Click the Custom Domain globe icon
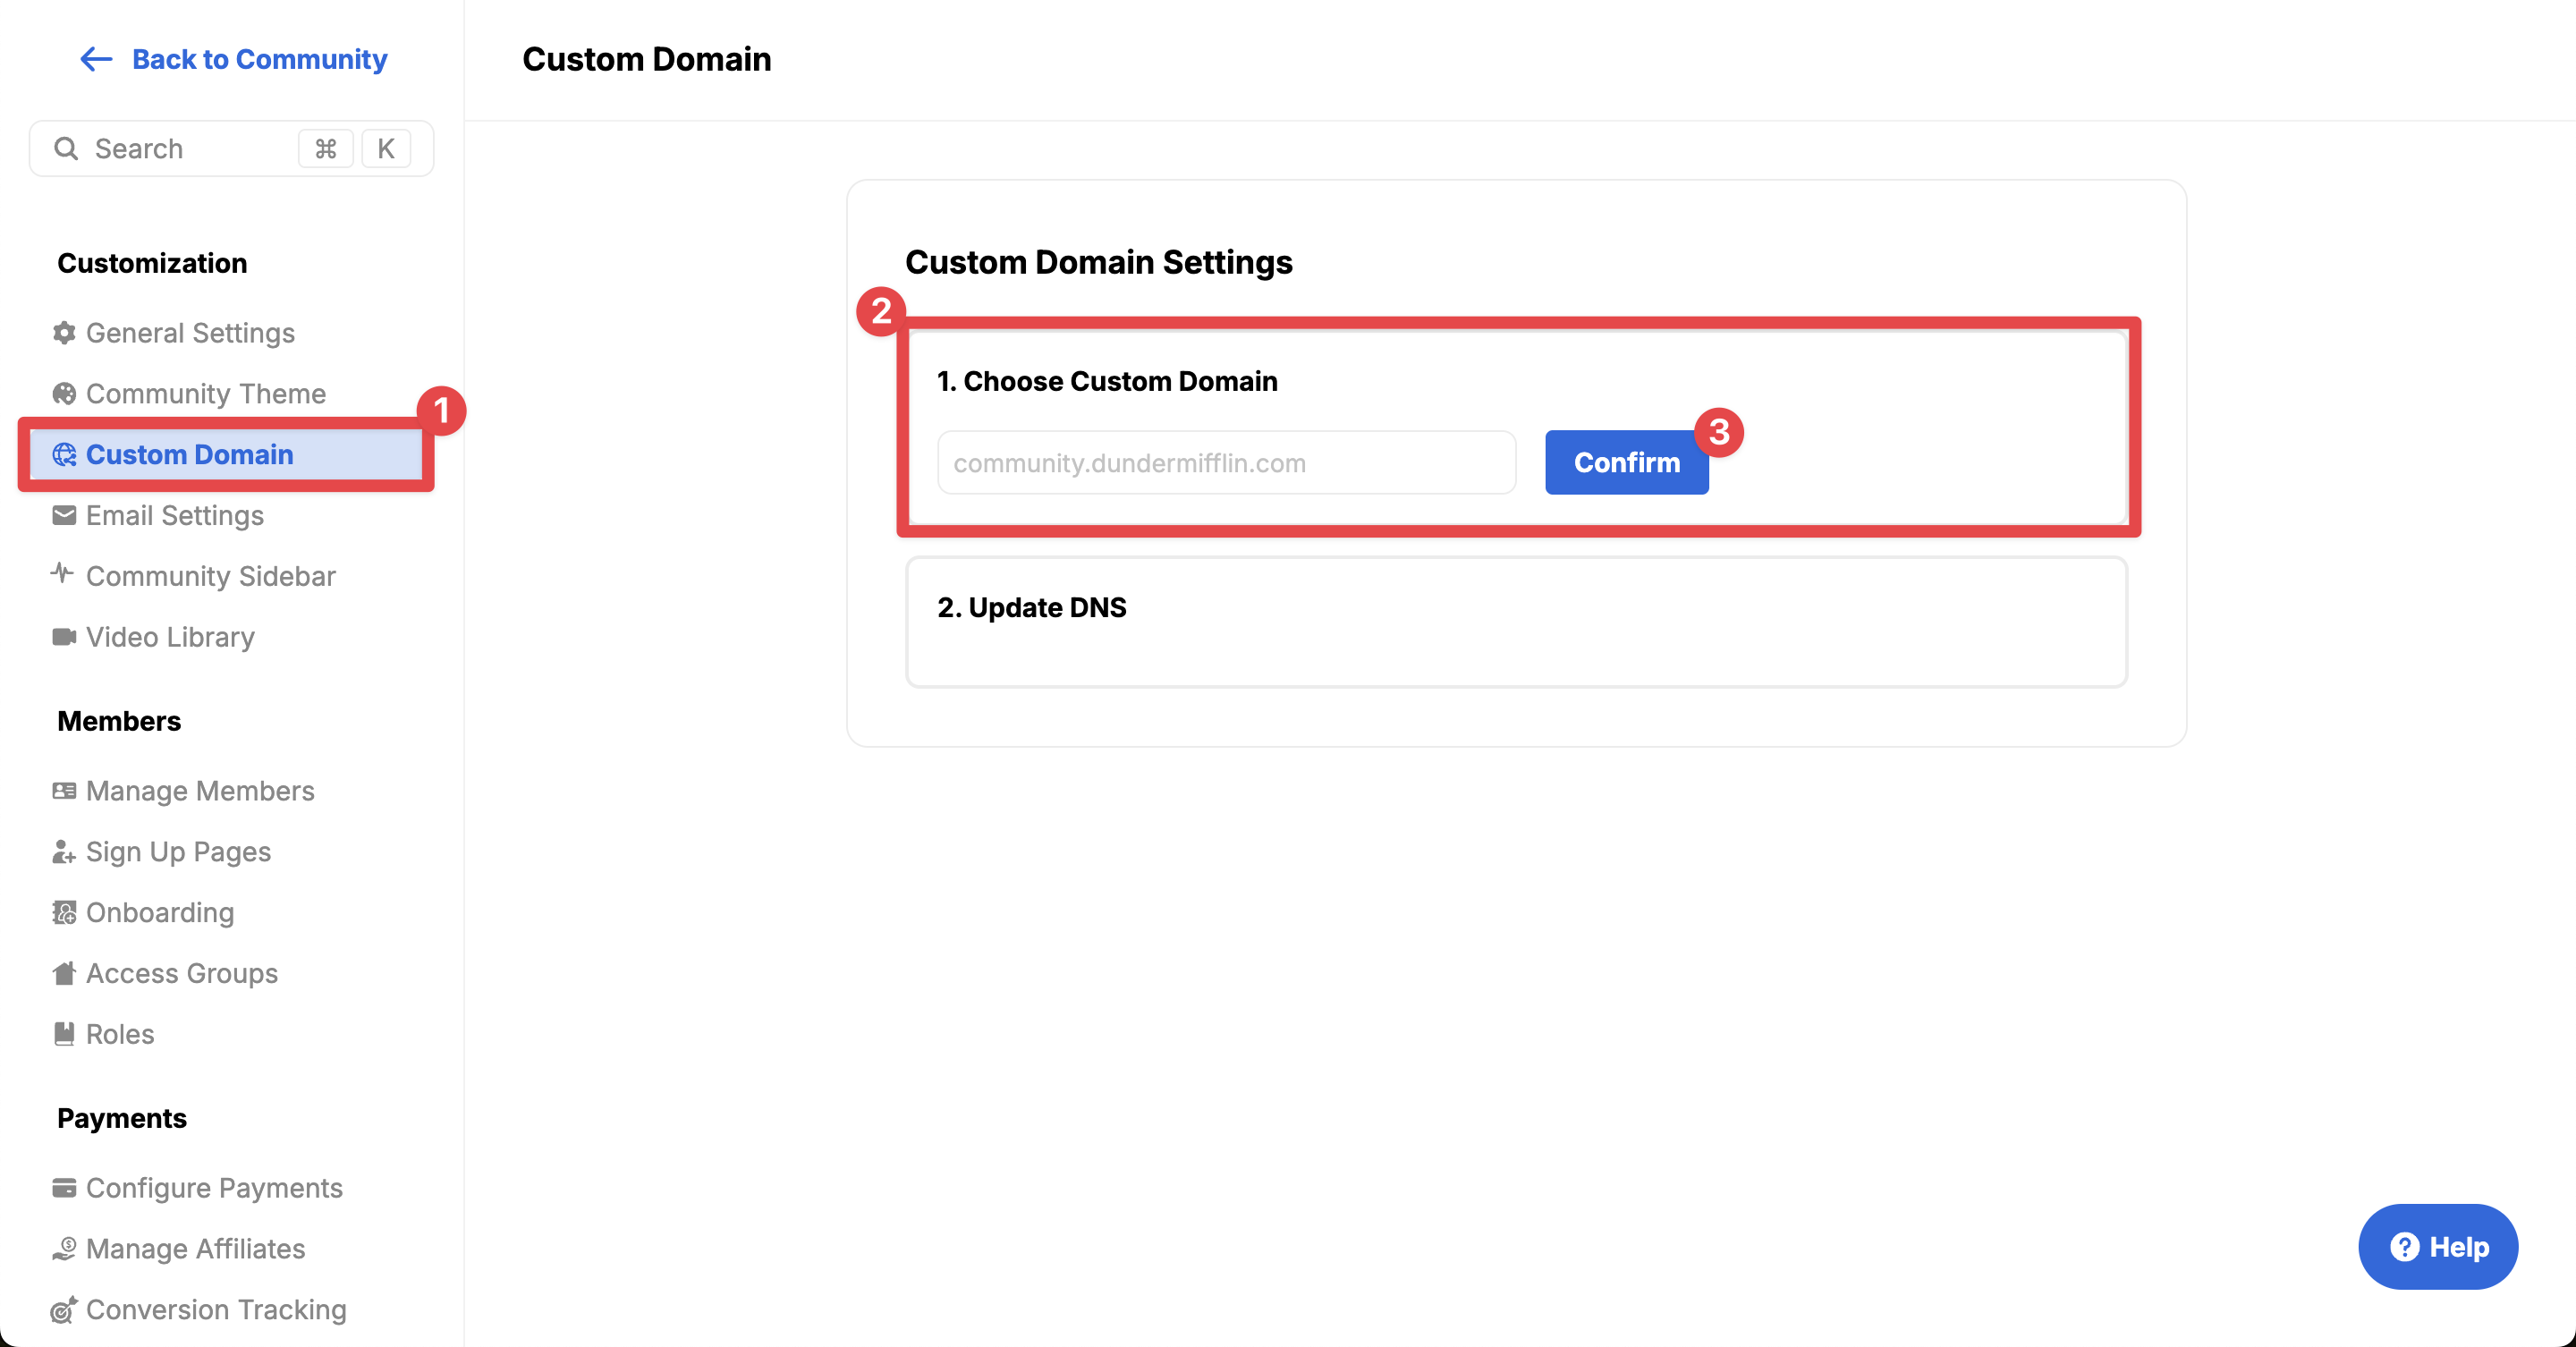Screen dimensions: 2576x1347 64,455
